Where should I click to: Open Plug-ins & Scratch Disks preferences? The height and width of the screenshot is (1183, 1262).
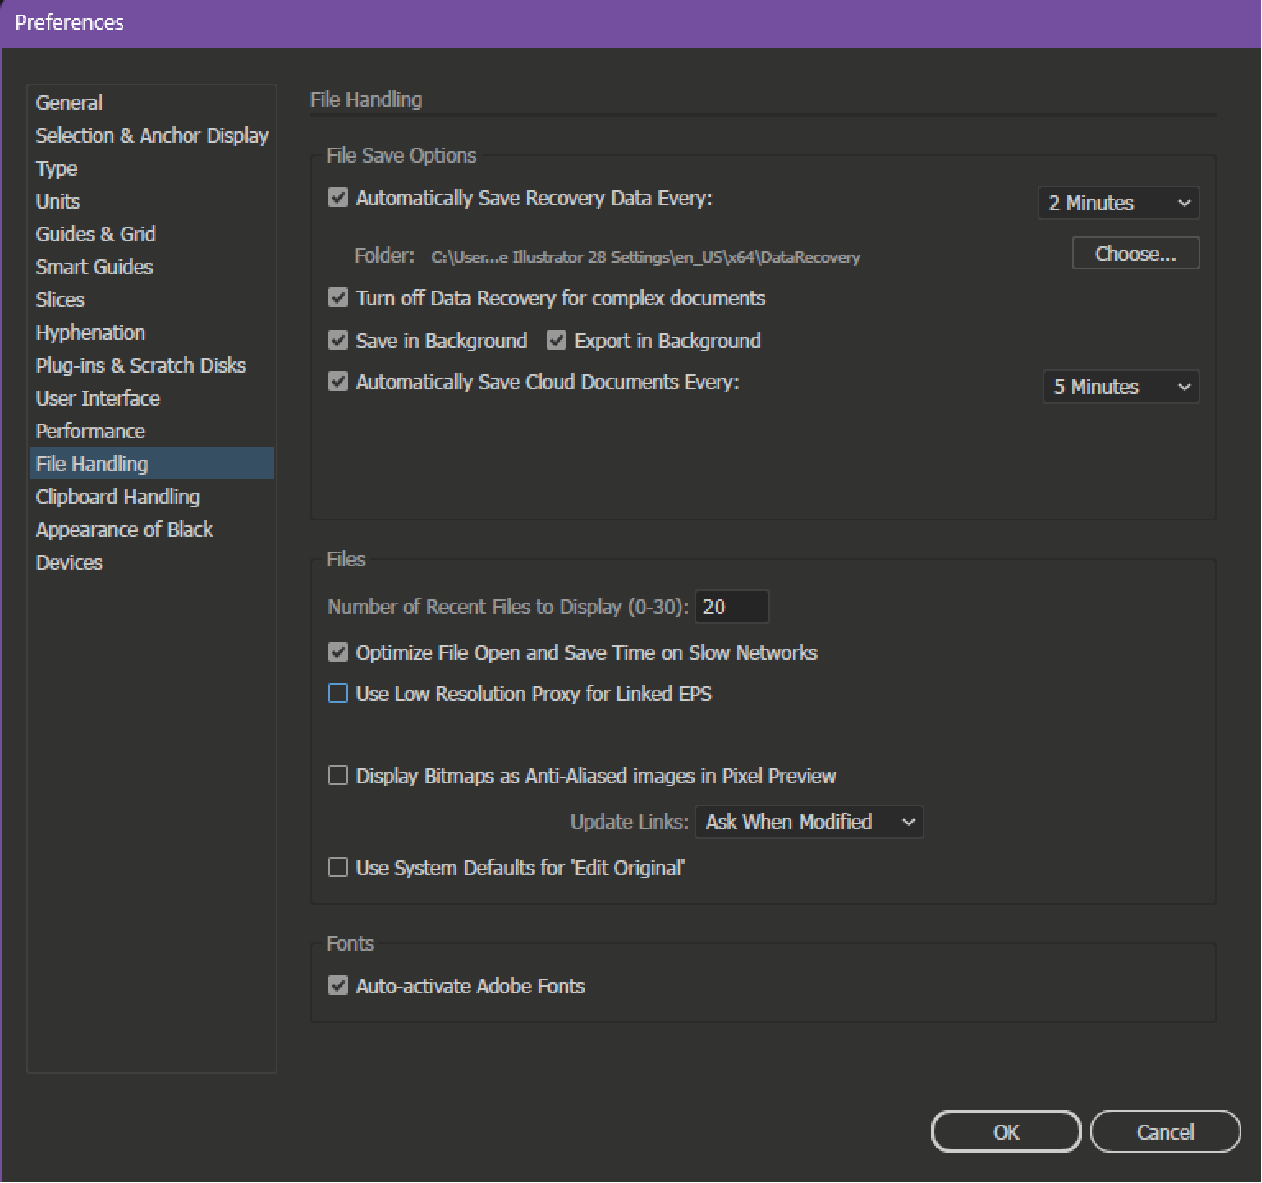click(140, 365)
